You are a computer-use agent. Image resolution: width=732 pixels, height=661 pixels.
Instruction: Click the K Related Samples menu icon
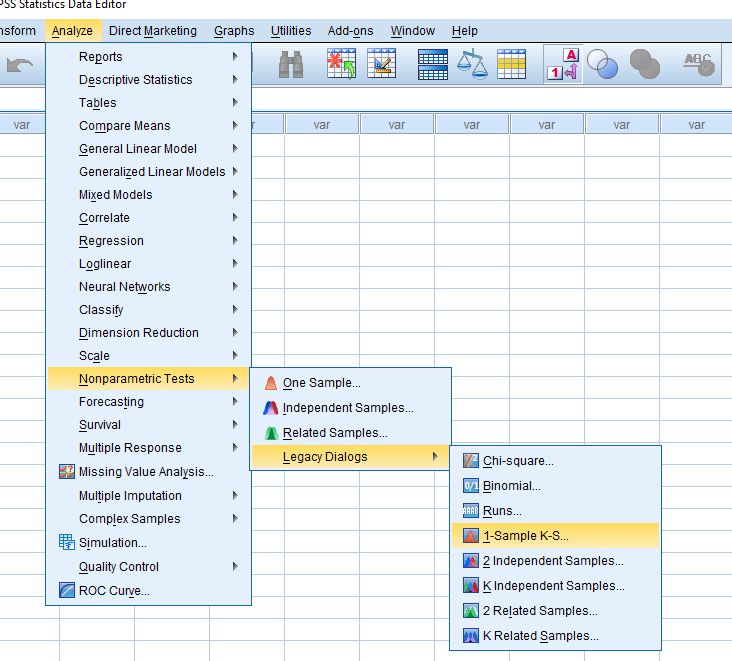click(x=471, y=636)
